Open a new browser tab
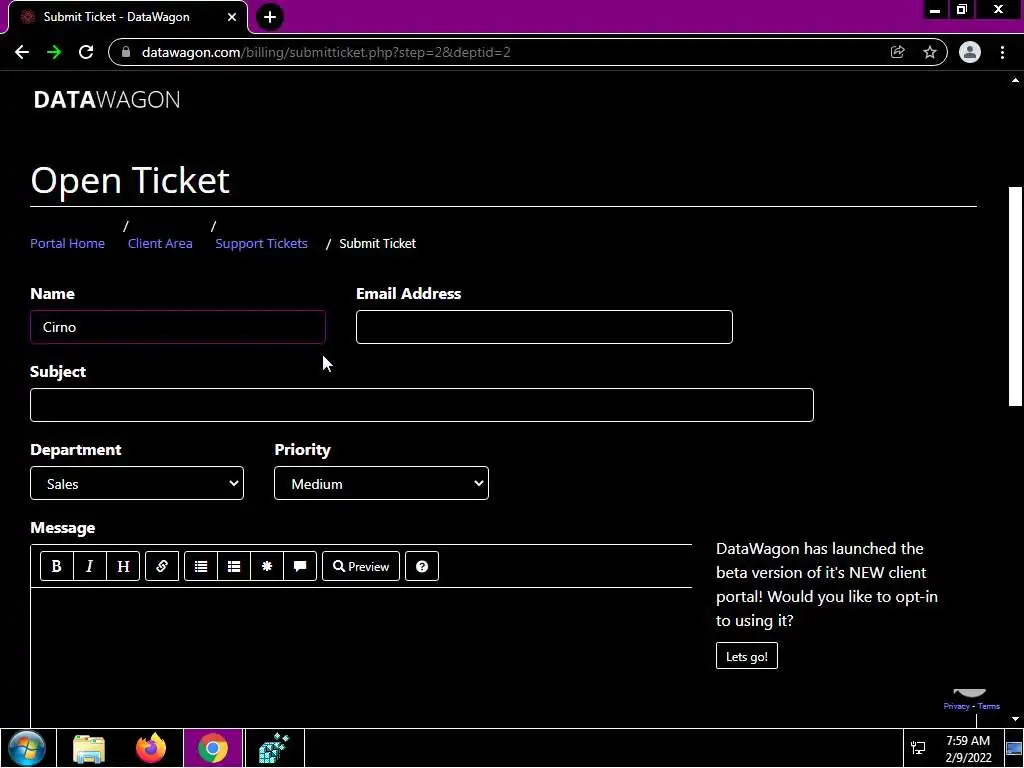 270,17
